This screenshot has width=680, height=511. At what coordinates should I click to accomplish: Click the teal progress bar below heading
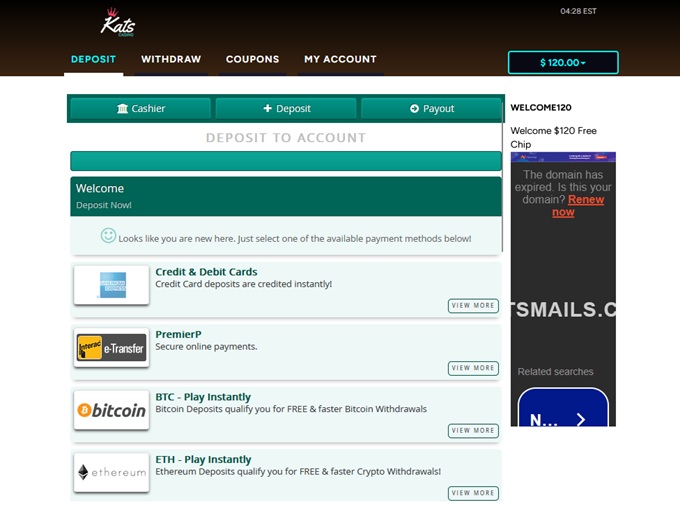coord(286,161)
